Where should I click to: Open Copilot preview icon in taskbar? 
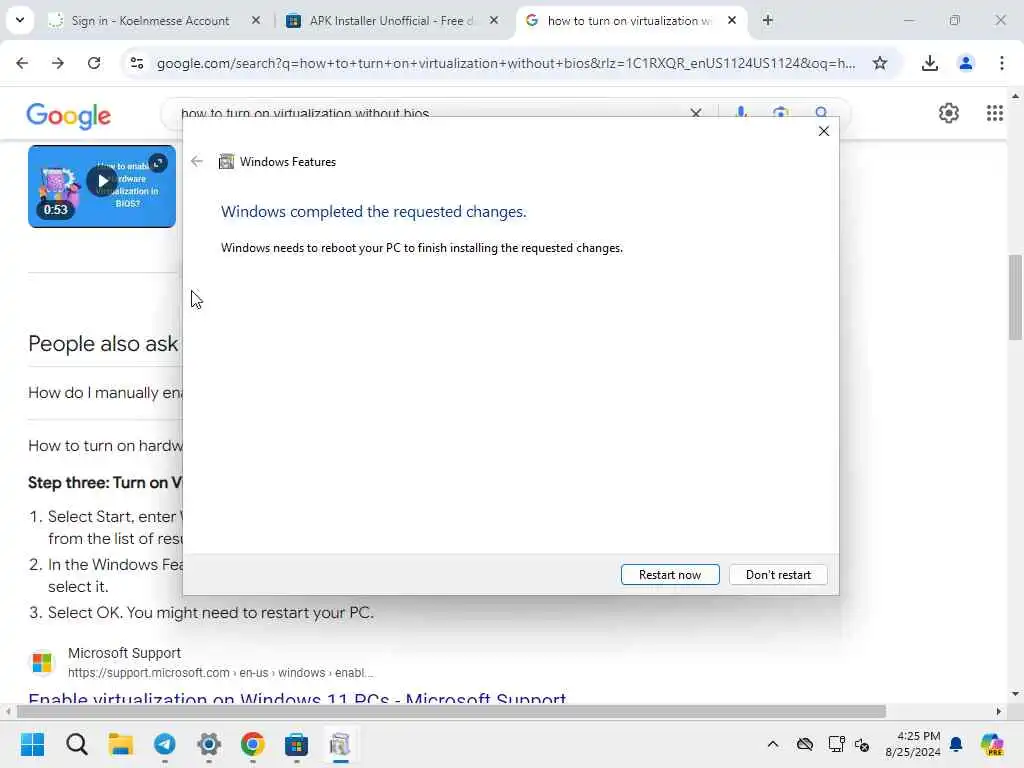tap(992, 744)
